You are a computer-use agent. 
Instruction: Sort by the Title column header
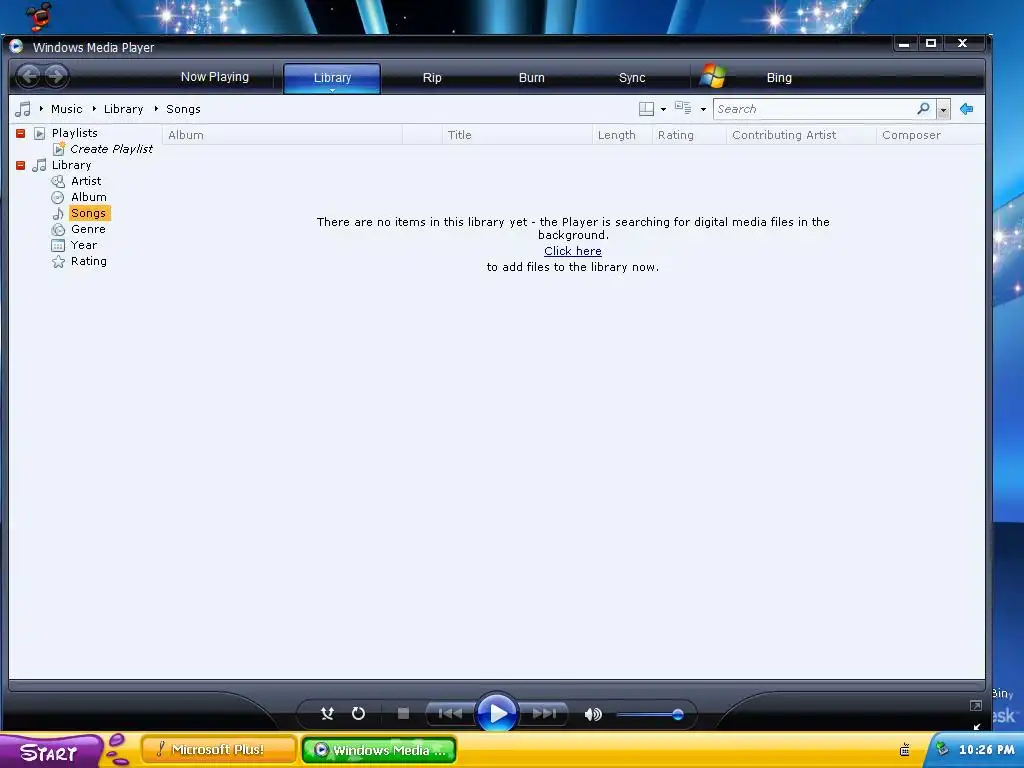tap(517, 135)
